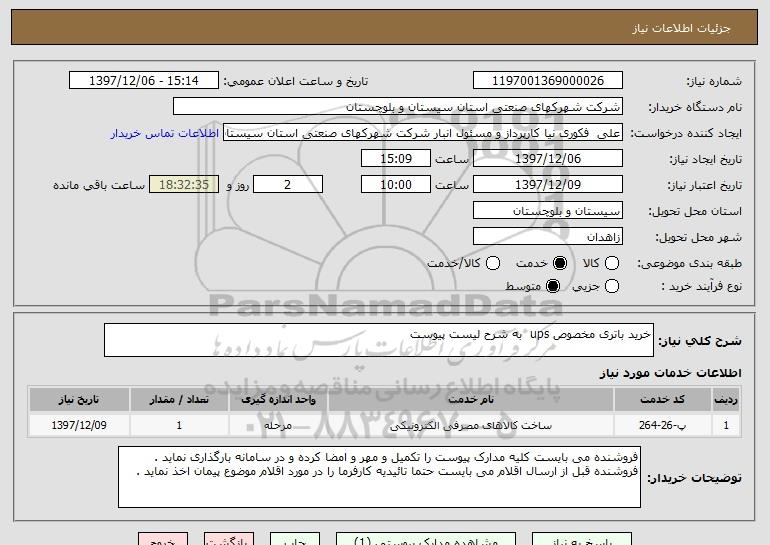This screenshot has height=545, width=770.
Task: Click creation time field 15:09
Action: click(396, 159)
